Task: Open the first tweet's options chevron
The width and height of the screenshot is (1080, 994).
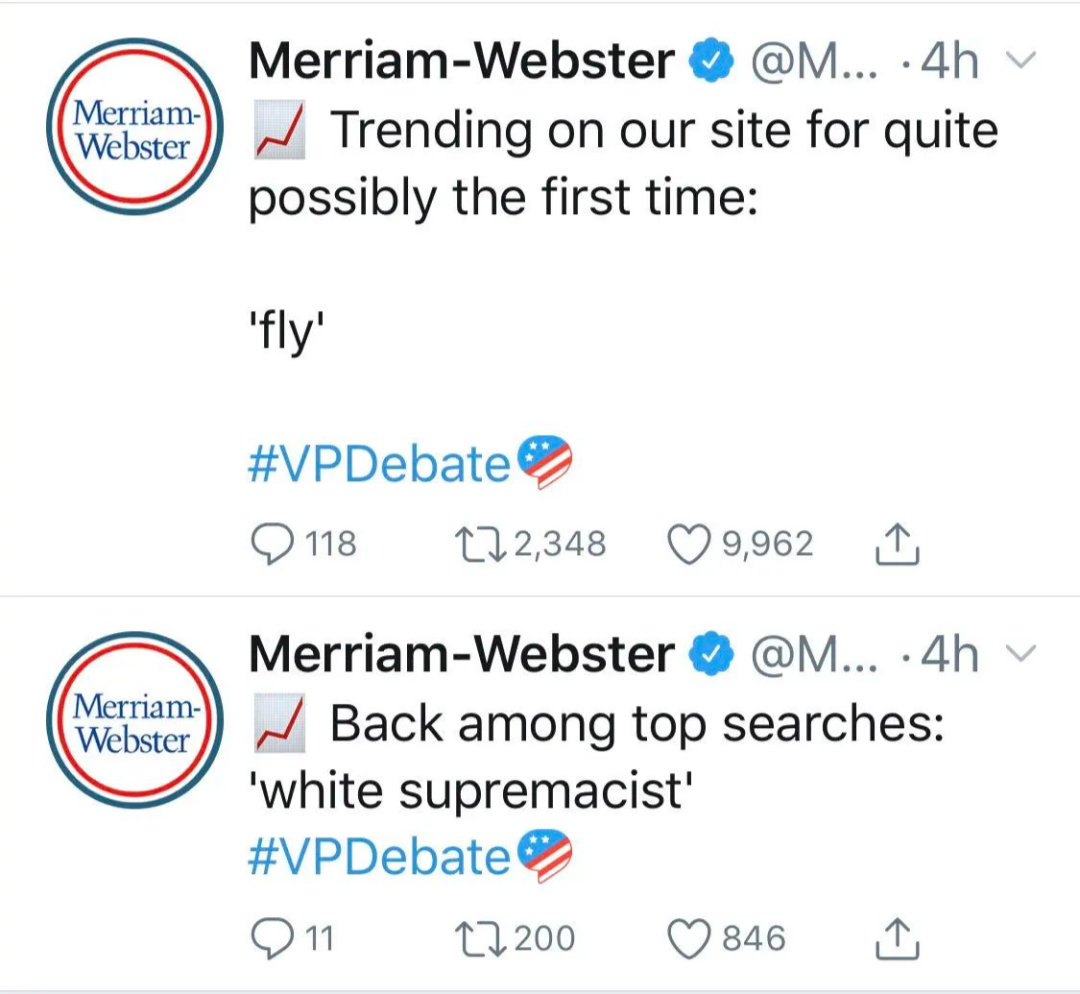Action: [x=1021, y=61]
